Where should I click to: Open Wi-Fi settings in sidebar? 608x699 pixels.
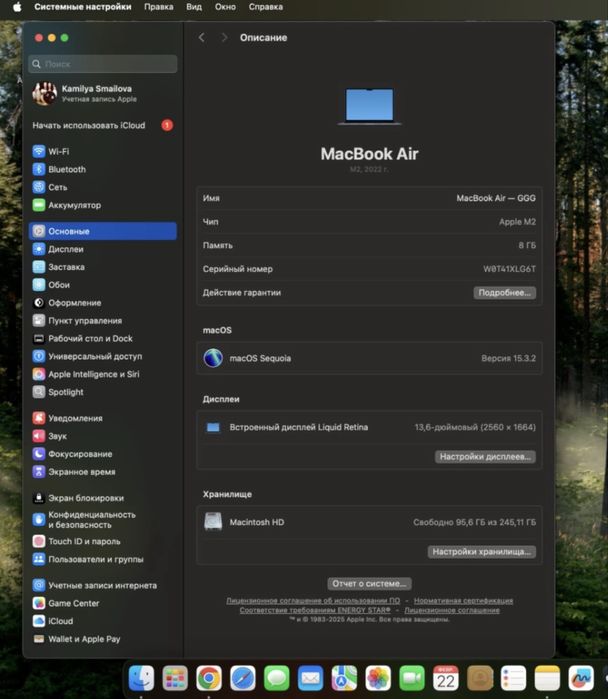coord(103,152)
